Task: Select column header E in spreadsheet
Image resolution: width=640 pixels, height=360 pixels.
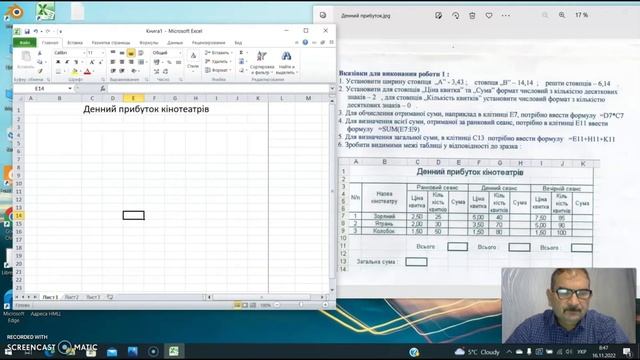Action: click(x=133, y=98)
